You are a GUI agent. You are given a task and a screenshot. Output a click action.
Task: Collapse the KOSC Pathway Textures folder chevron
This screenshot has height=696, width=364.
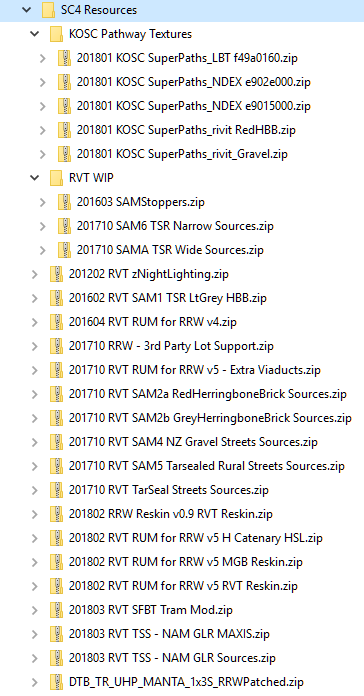pos(35,34)
